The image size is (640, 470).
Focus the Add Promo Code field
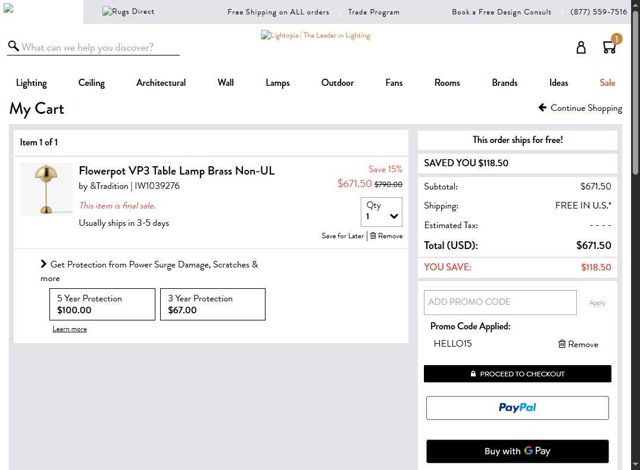500,302
